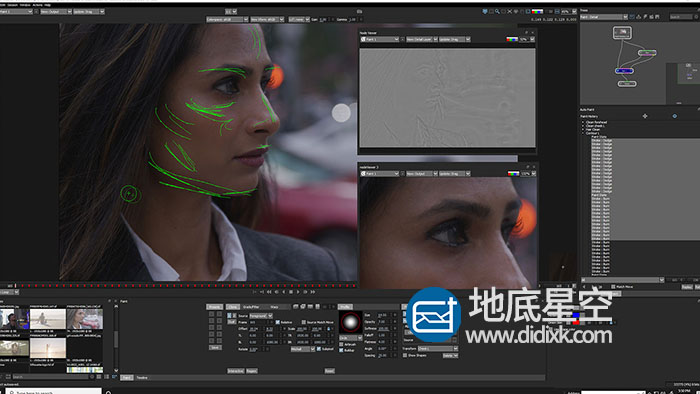Viewport: 700px width, 394px height.
Task: Click the blue diamond icon in Auto Paint panel
Action: tap(675, 116)
